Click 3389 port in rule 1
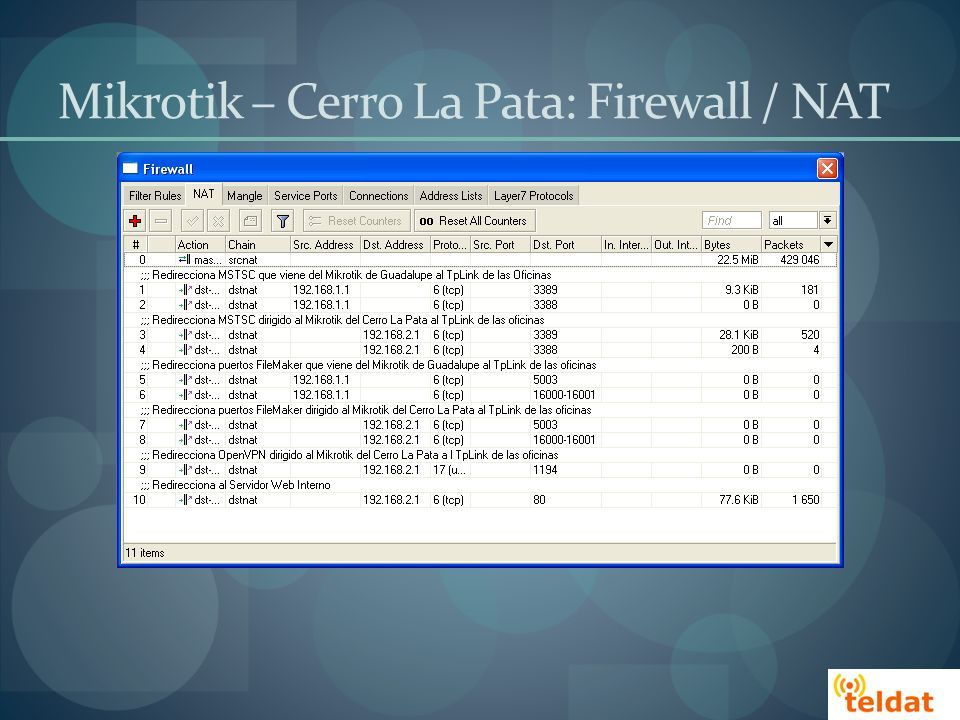The image size is (960, 720). pyautogui.click(x=545, y=290)
